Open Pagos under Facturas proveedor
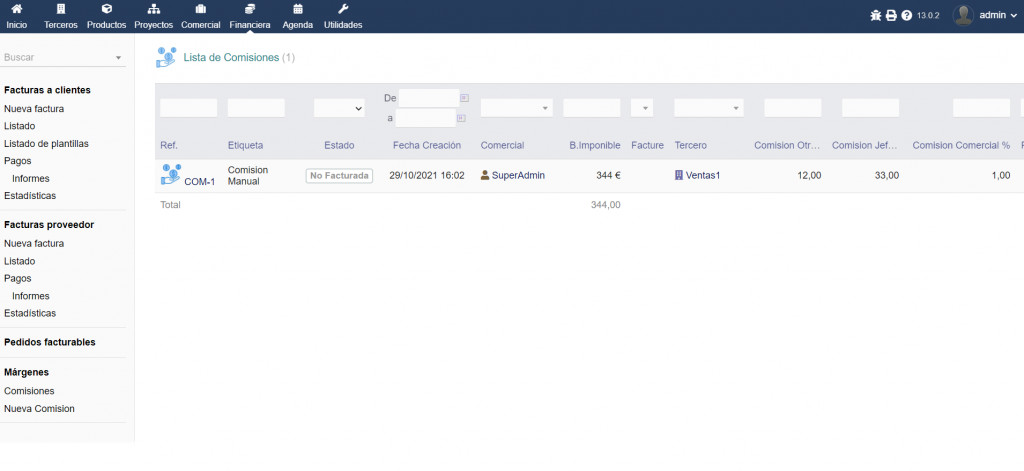Viewport: 1024px width, 471px height. tap(18, 278)
